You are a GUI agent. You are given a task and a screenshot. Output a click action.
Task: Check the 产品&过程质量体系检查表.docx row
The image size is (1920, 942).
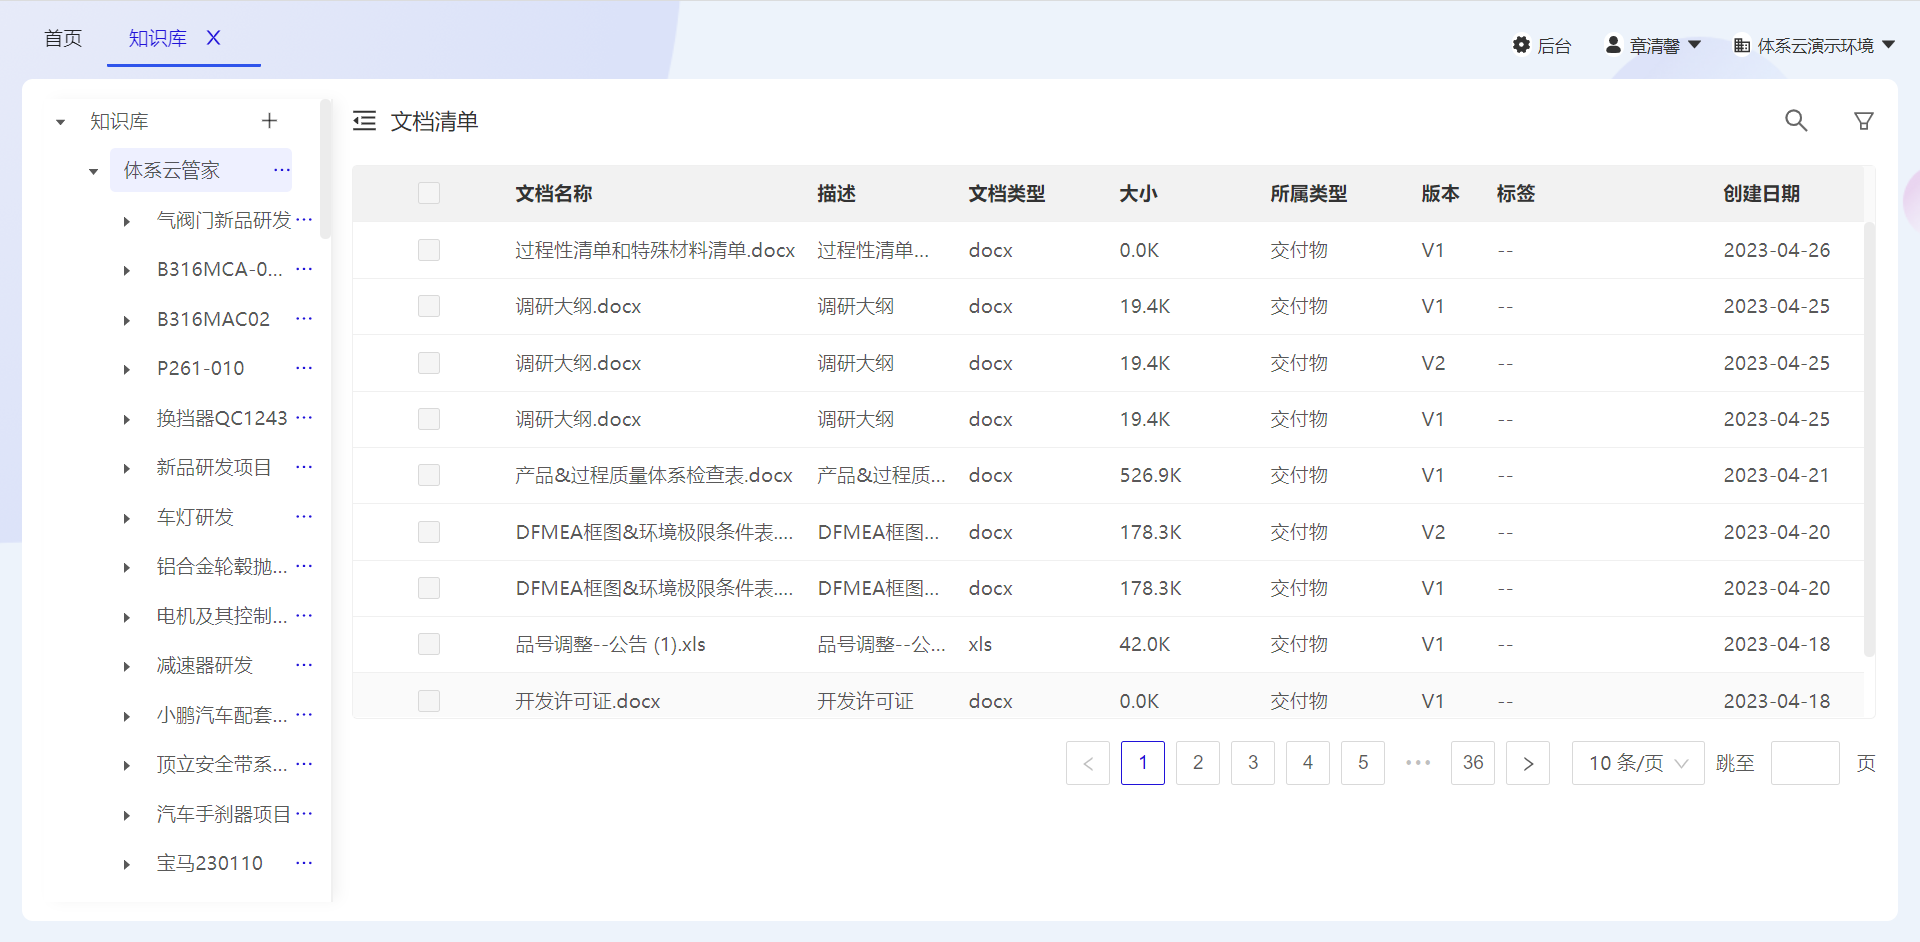point(429,475)
